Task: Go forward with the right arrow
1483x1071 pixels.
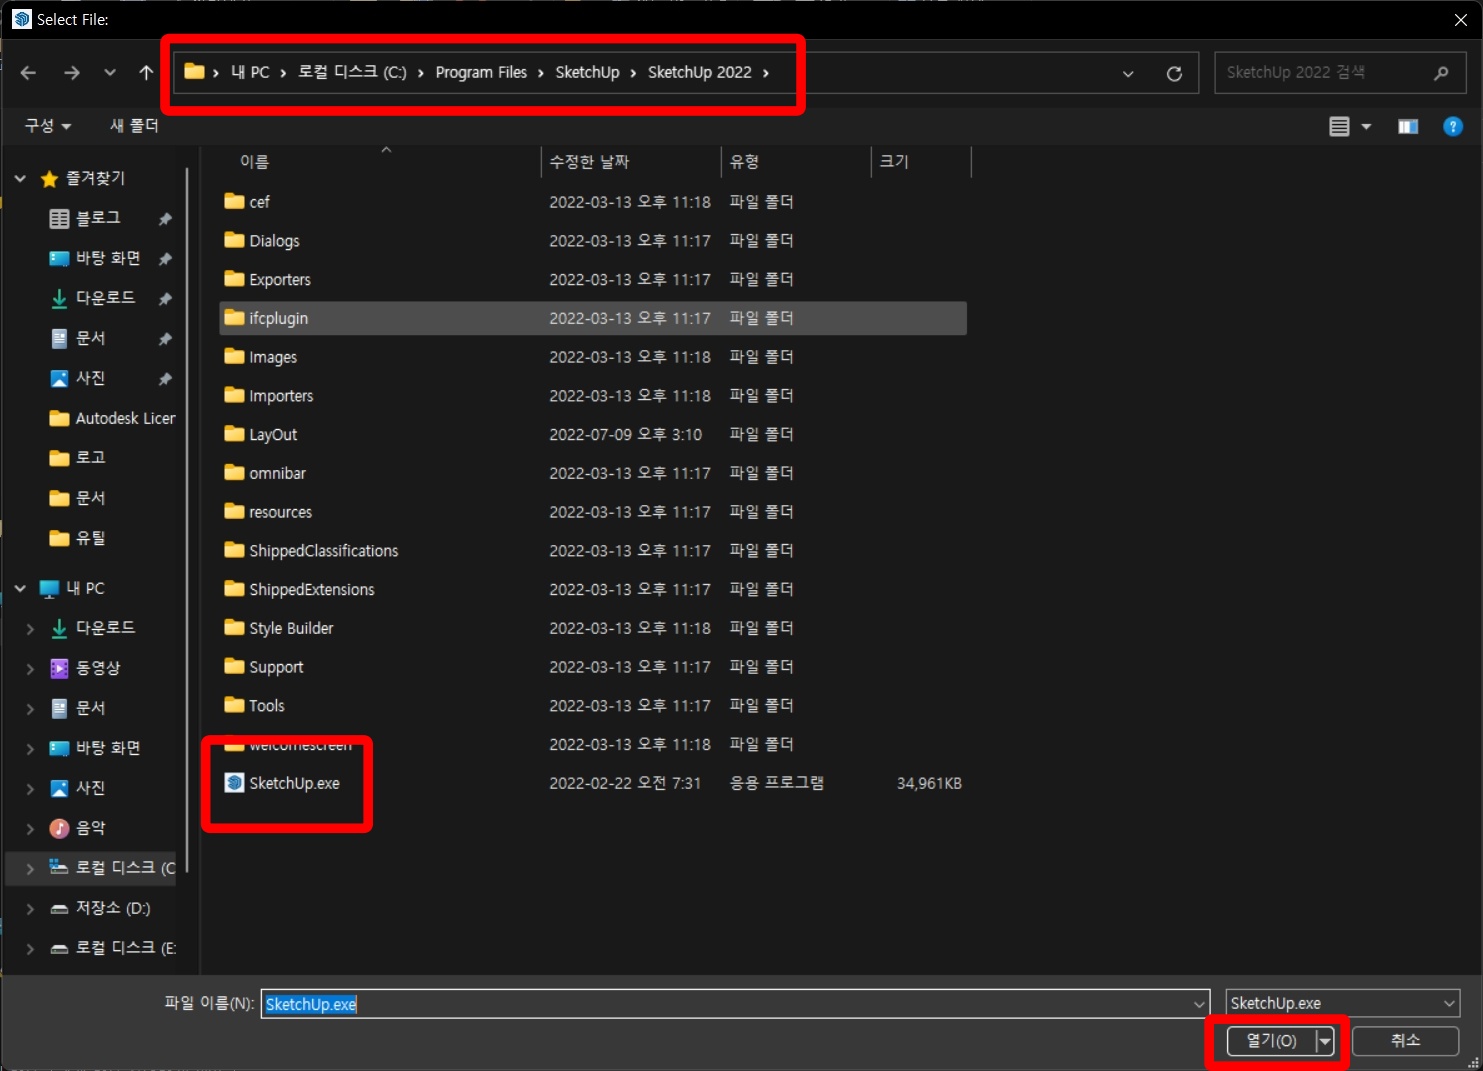Action: click(x=71, y=73)
